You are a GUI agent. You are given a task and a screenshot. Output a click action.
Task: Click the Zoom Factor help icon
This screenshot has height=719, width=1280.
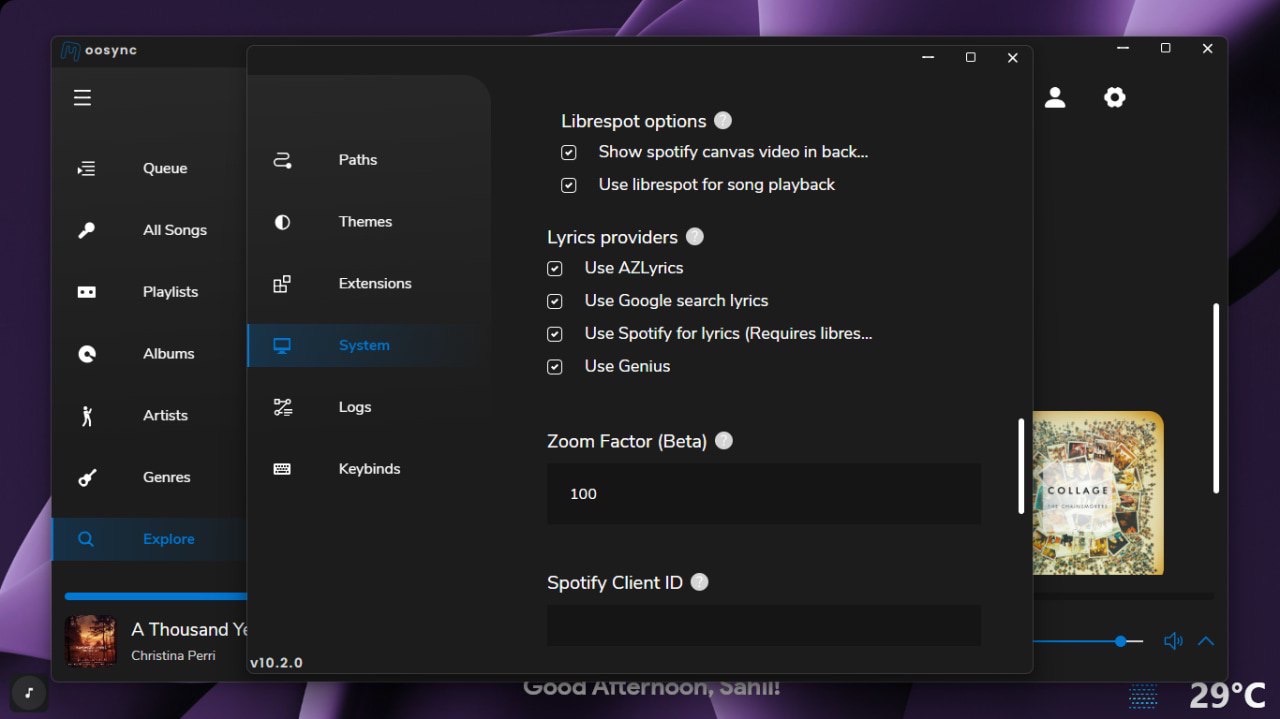click(724, 441)
